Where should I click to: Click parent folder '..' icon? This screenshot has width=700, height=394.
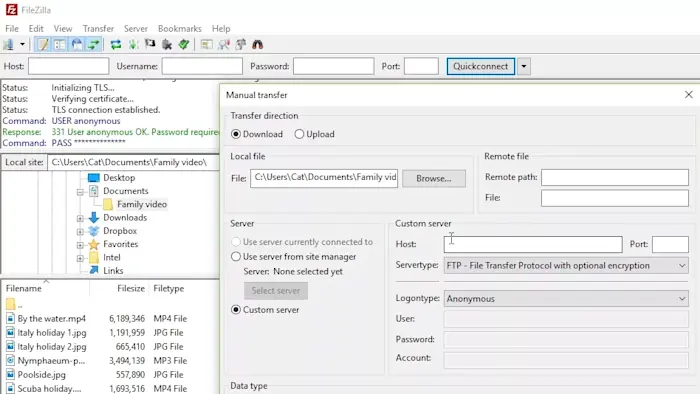coord(11,304)
